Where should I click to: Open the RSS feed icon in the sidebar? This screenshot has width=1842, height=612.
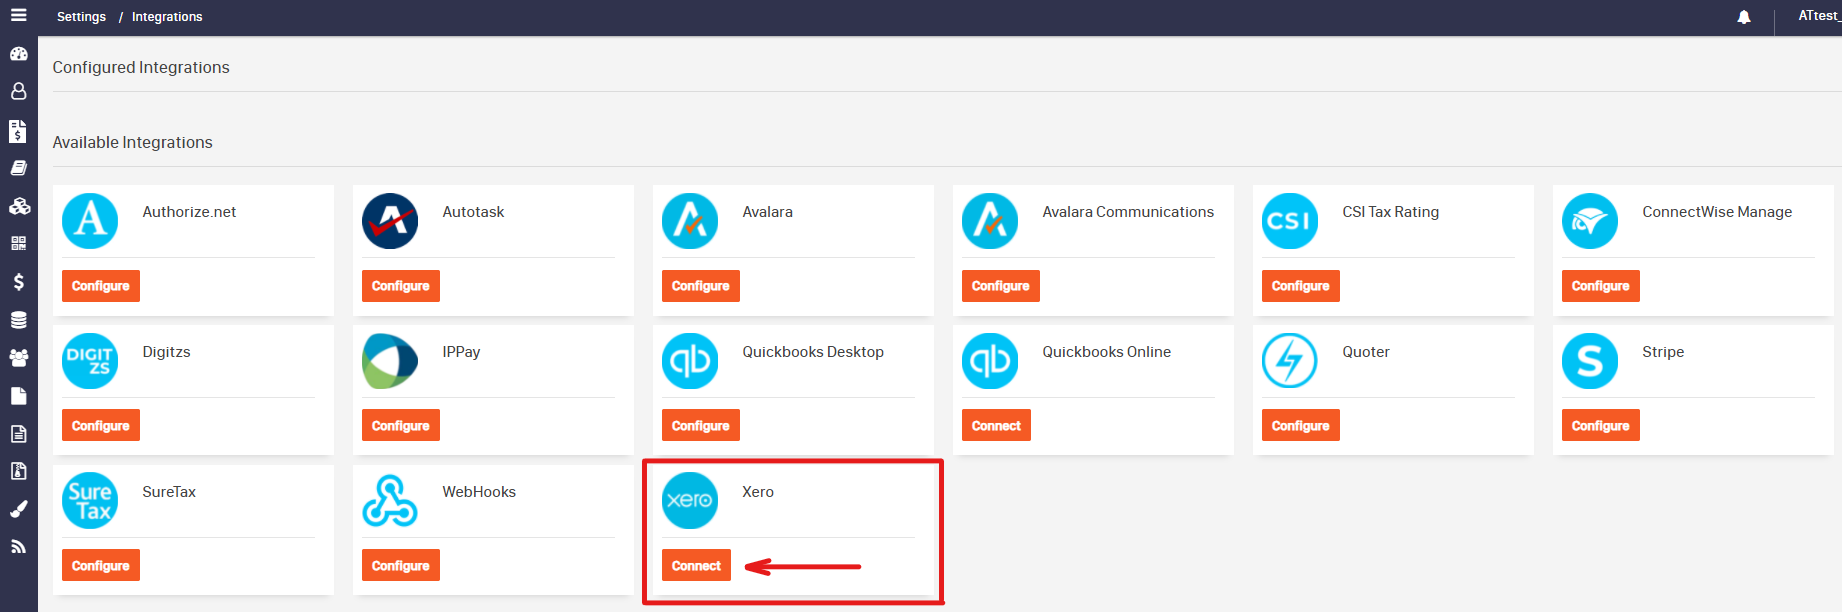(18, 546)
